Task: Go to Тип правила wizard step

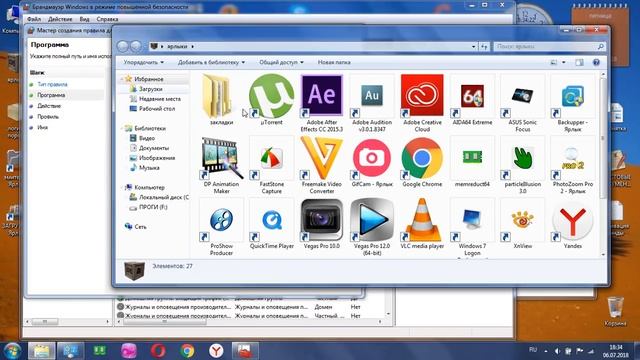Action: [x=52, y=84]
